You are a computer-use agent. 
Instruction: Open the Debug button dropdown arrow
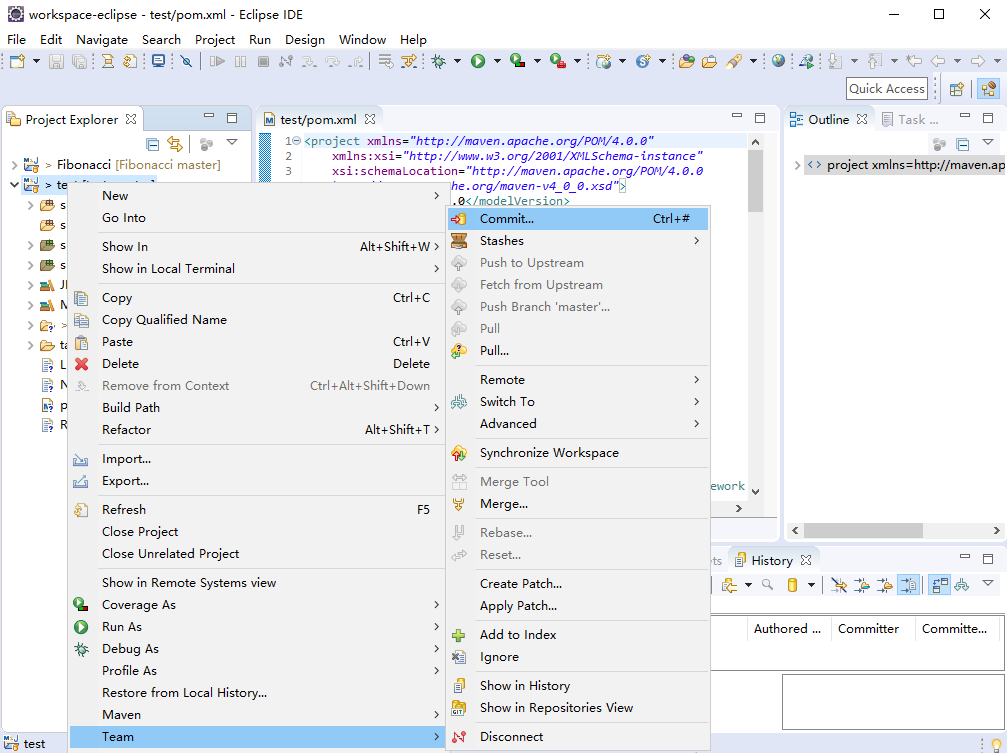[x=457, y=61]
